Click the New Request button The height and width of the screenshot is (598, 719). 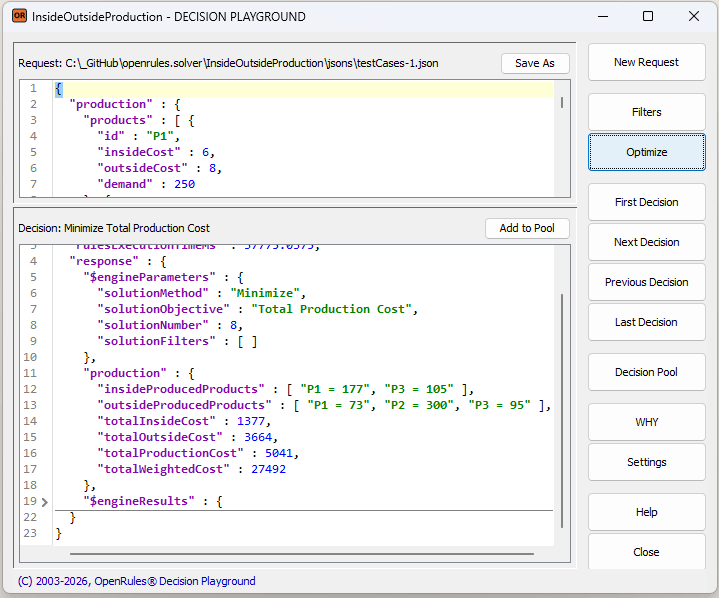(646, 62)
